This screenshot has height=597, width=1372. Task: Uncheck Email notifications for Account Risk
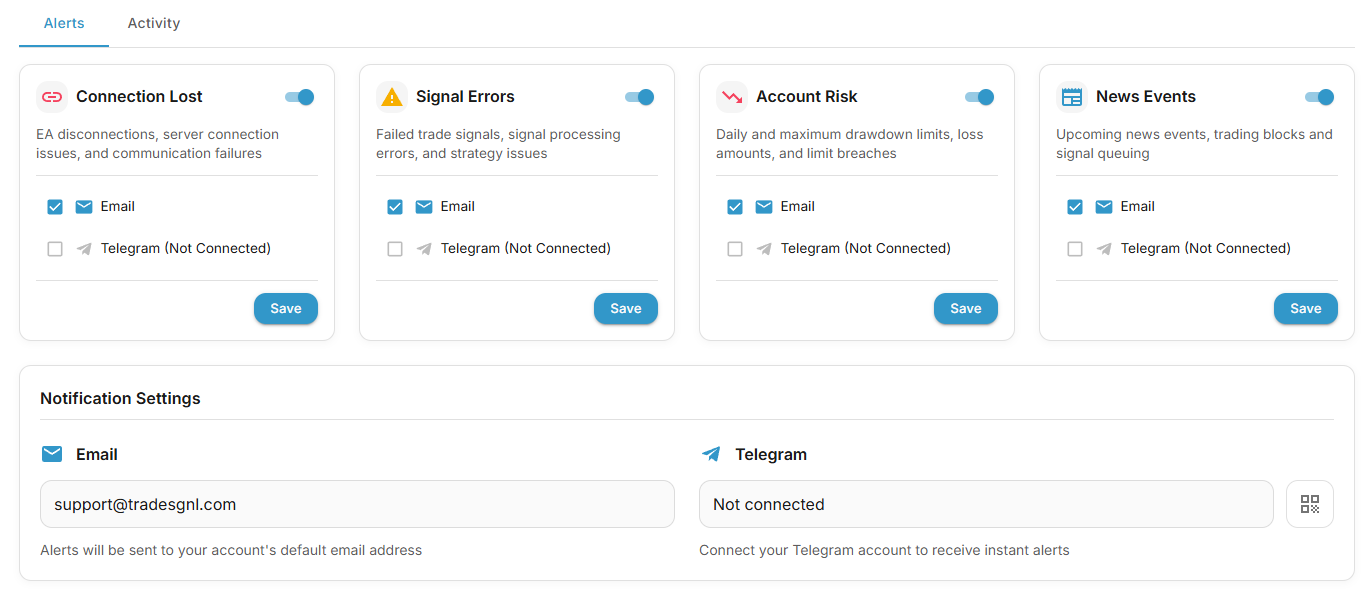[x=735, y=206]
